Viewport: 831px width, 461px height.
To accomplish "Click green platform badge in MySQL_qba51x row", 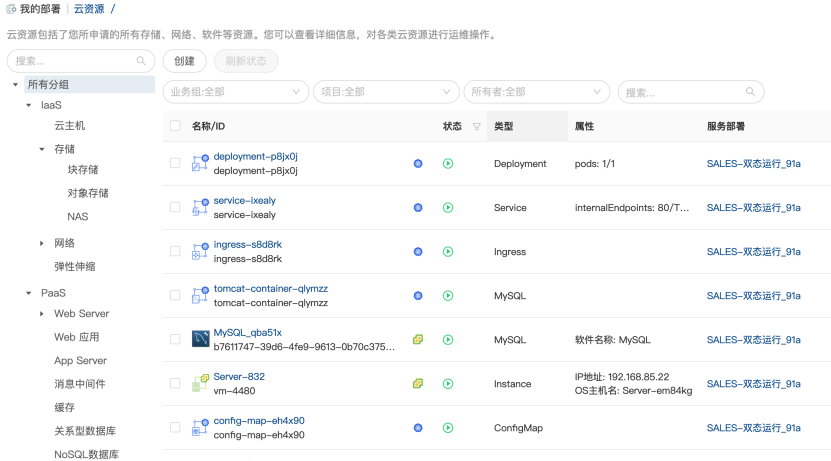I will [418, 340].
